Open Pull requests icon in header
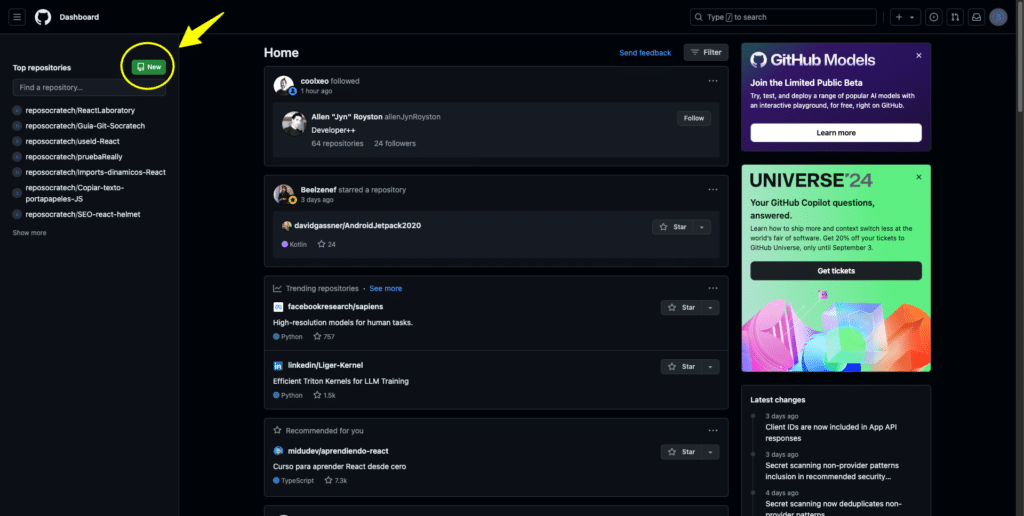The width and height of the screenshot is (1024, 516). point(955,17)
